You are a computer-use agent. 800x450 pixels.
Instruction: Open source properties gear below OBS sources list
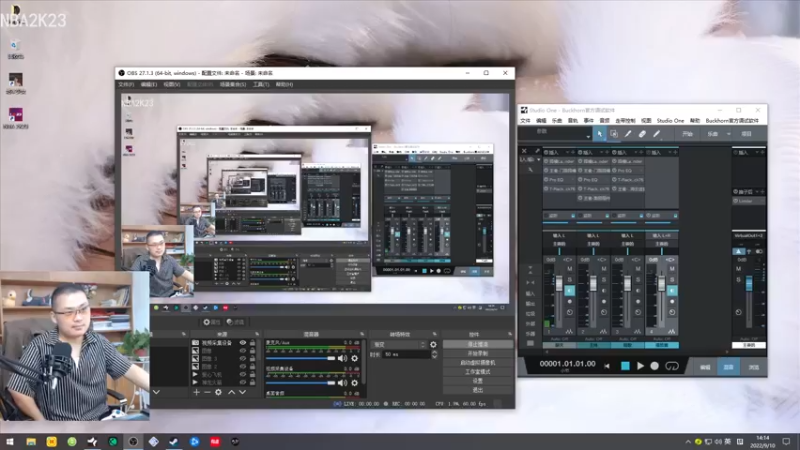click(218, 392)
